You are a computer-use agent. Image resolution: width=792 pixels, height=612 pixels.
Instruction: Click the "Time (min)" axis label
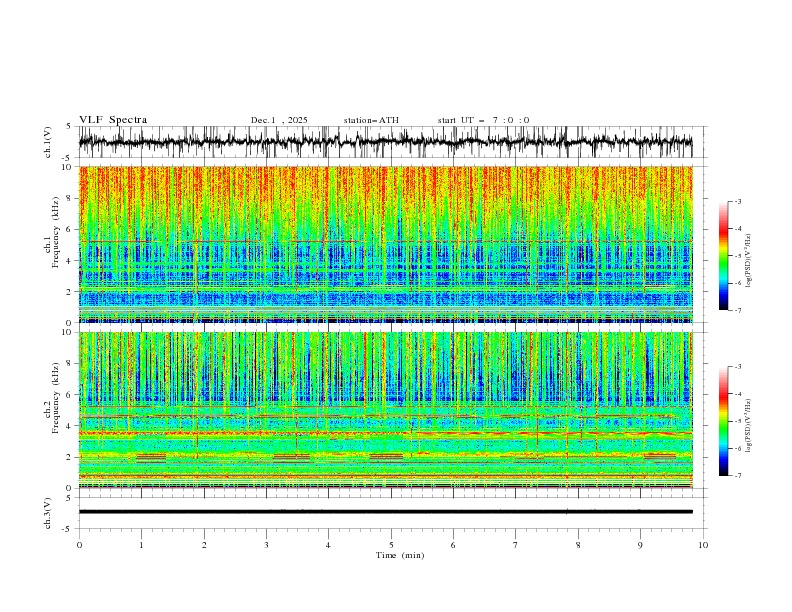pos(400,555)
